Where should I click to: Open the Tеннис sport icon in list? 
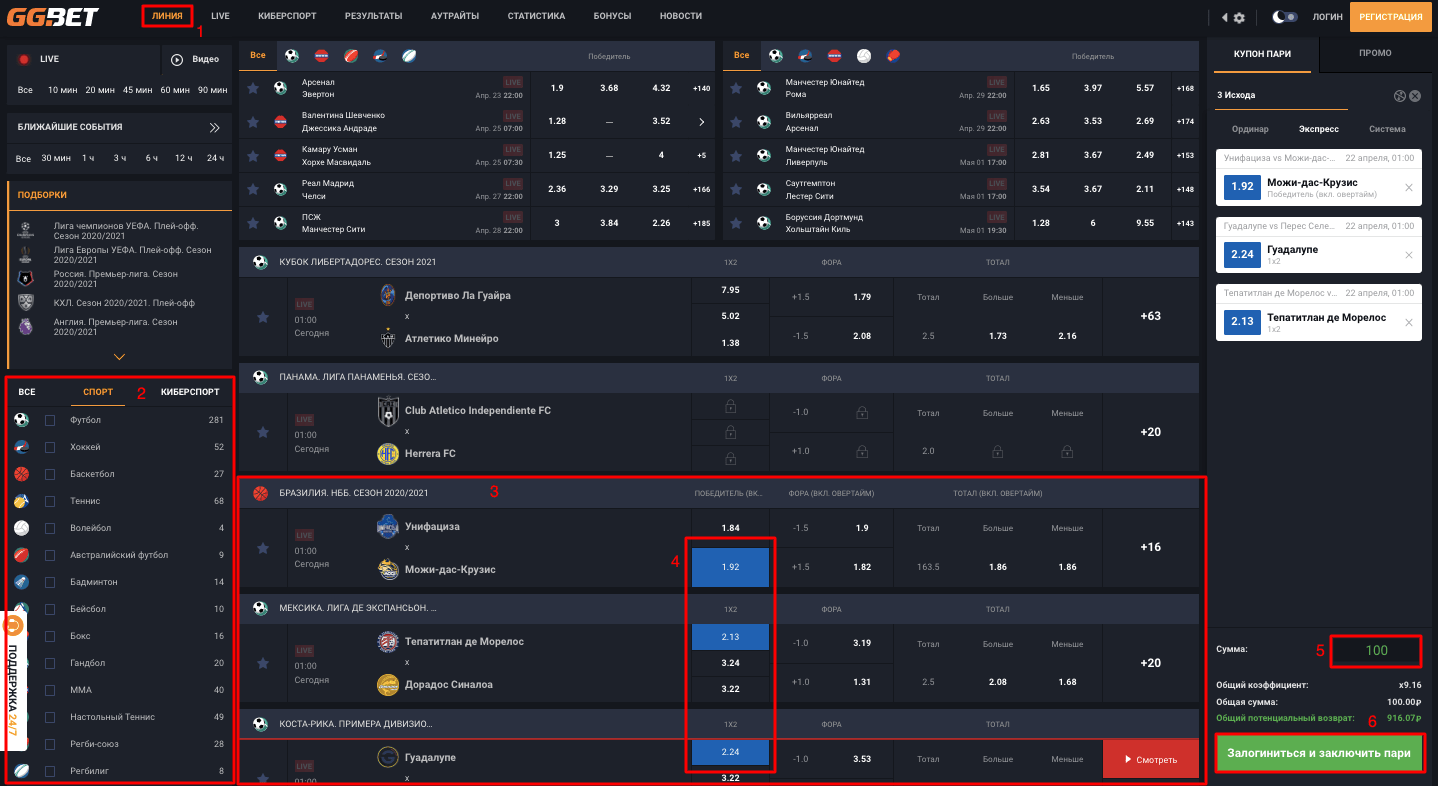coord(21,501)
